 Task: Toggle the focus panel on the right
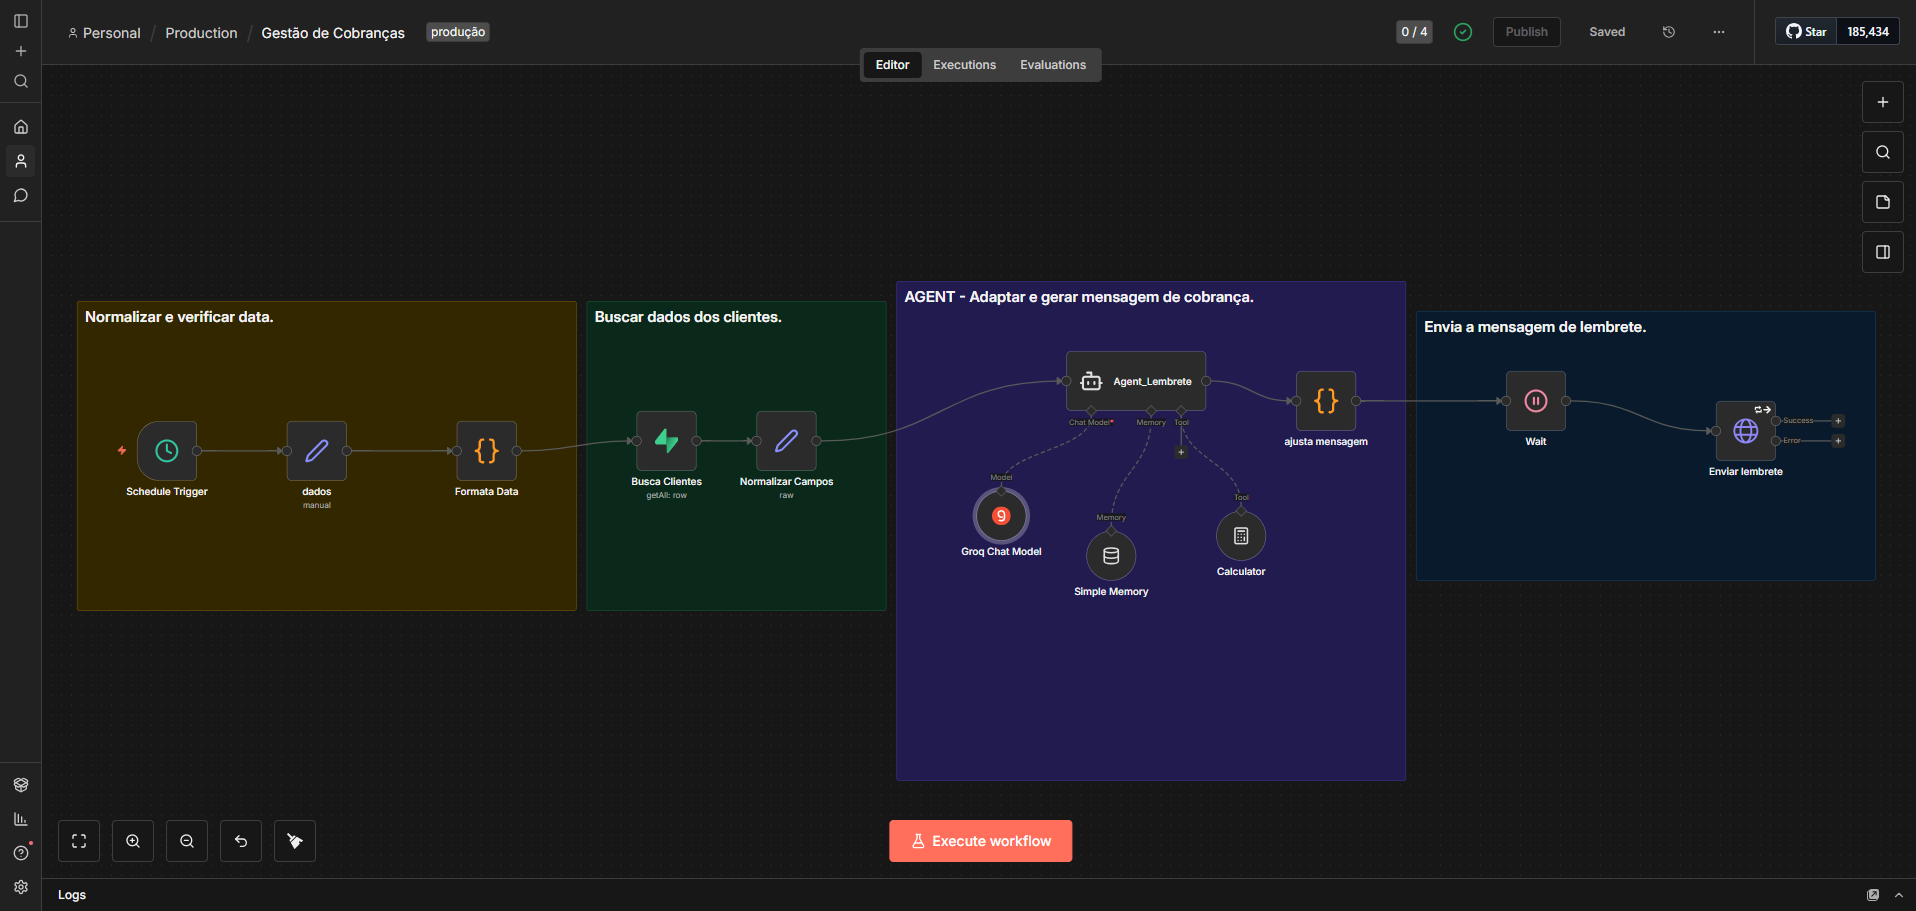[1883, 252]
